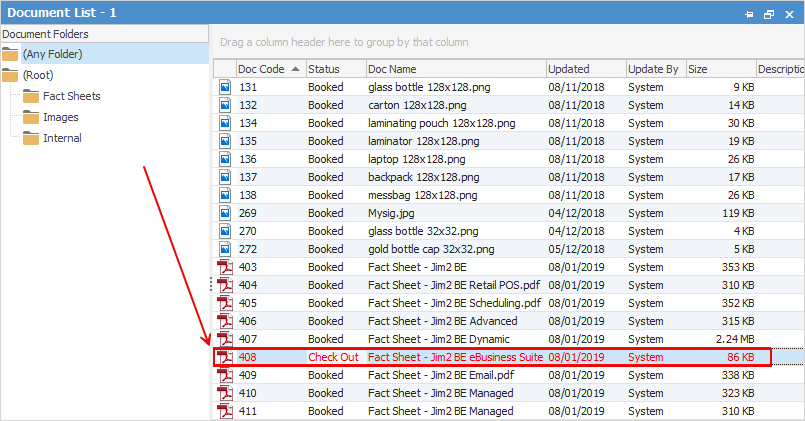
Task: Click the '119 KB' size cell
Action: pos(738,213)
